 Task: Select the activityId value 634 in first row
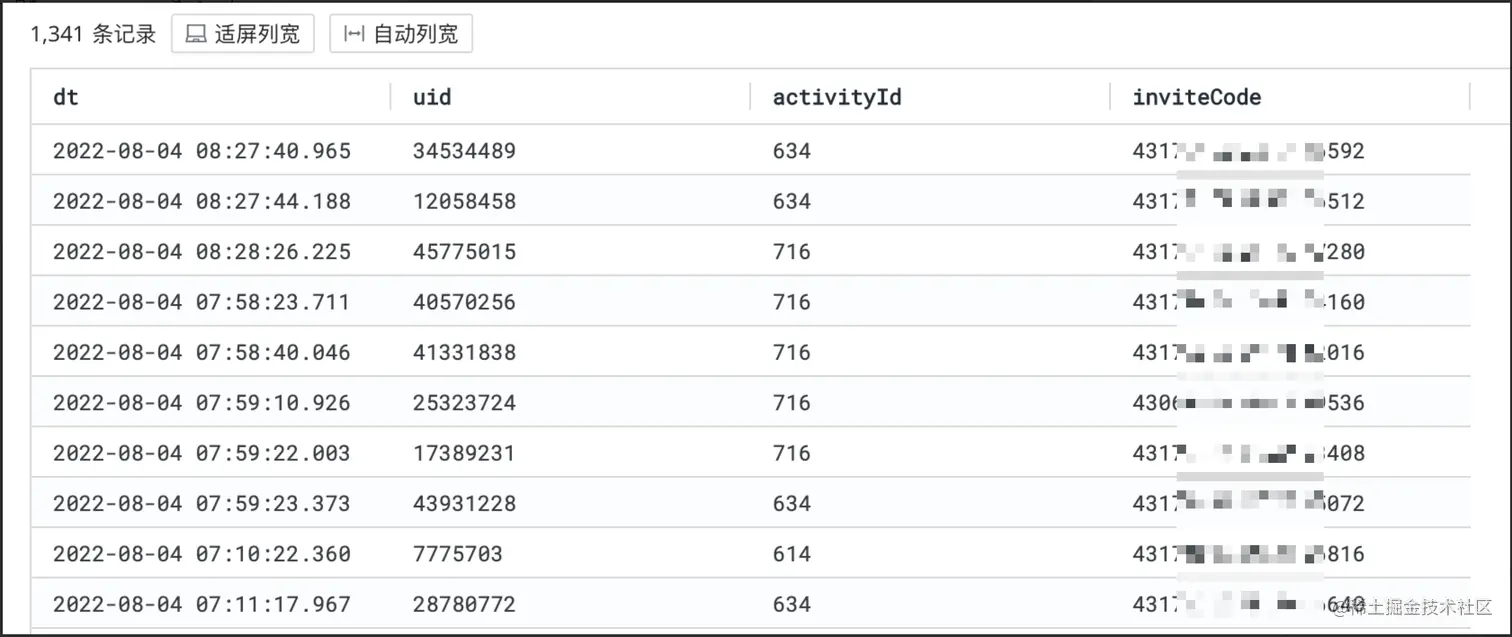[791, 150]
